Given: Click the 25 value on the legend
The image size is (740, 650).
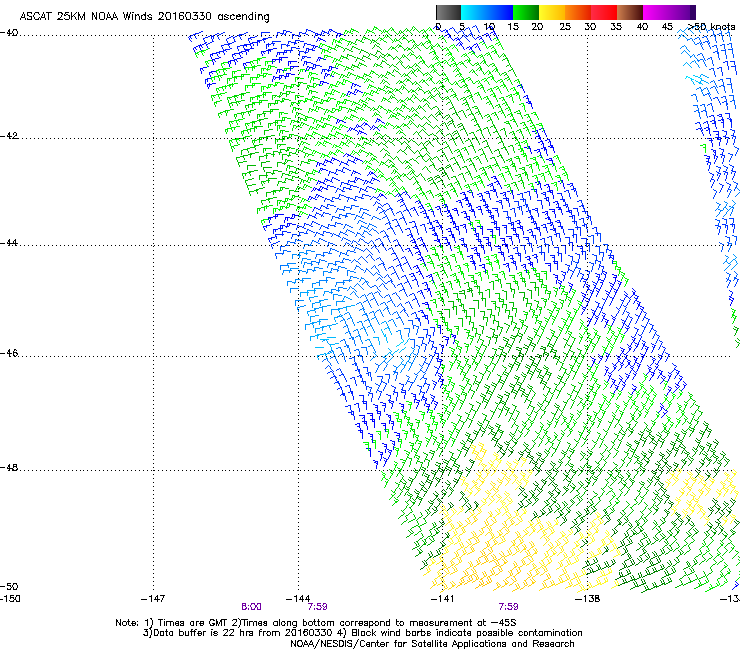Looking at the screenshot, I should coord(565,27).
